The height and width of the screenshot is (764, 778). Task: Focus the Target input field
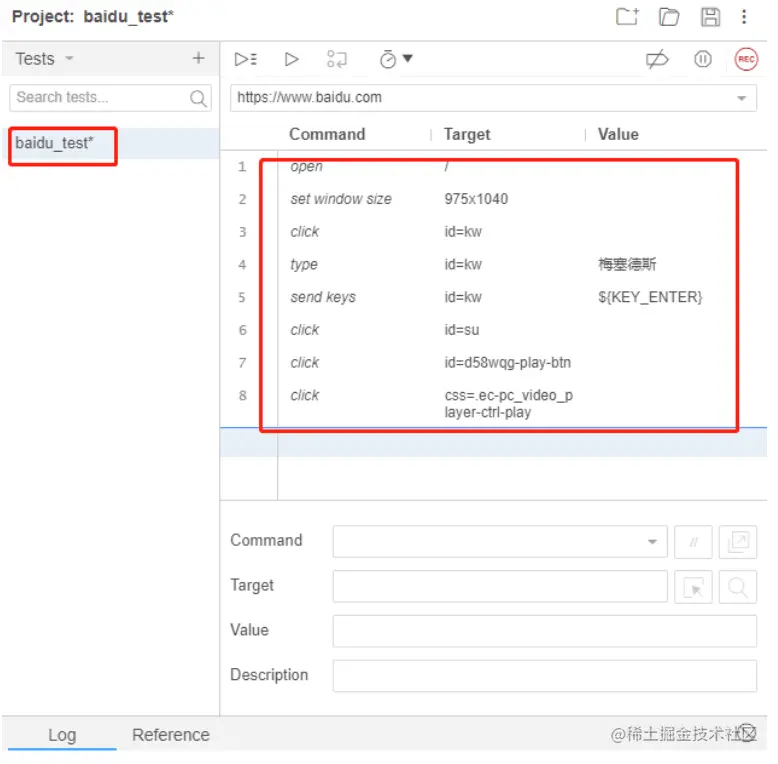pyautogui.click(x=500, y=586)
